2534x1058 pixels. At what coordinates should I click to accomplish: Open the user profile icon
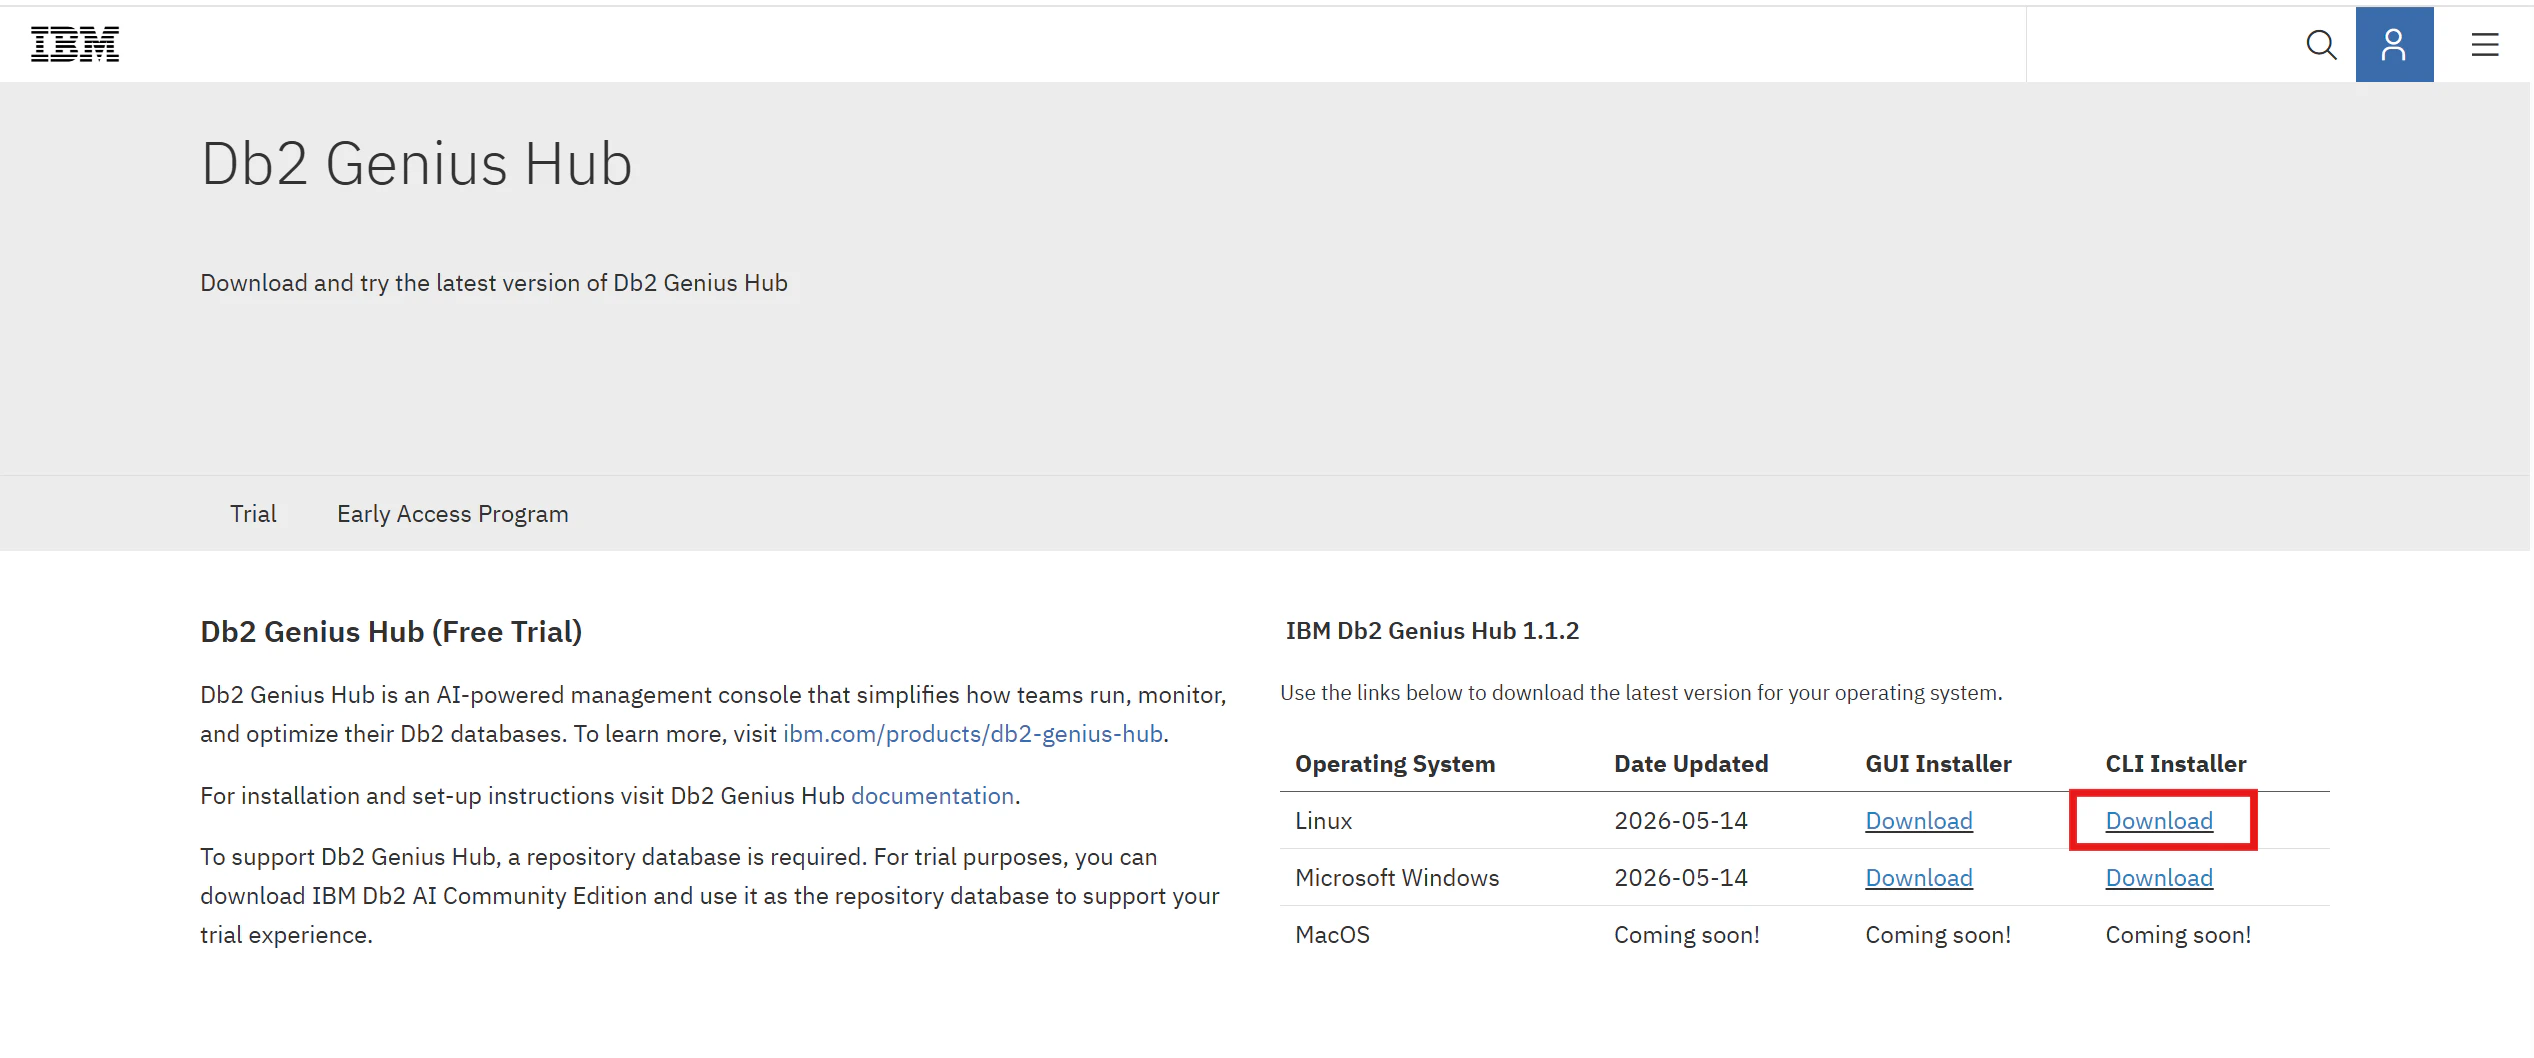(x=2394, y=45)
